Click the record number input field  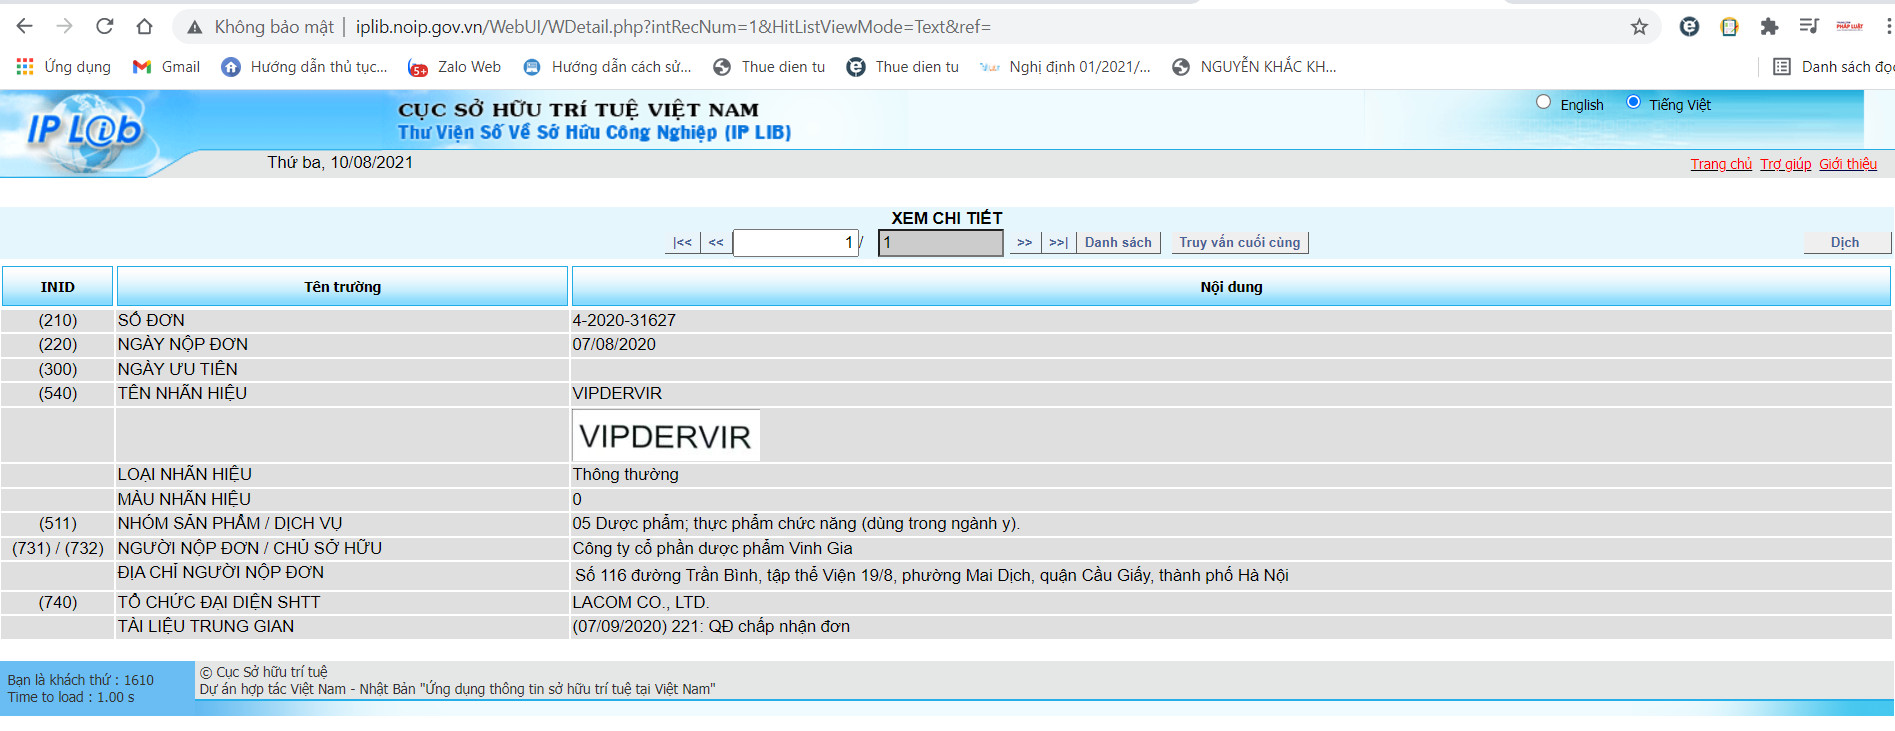click(x=795, y=243)
